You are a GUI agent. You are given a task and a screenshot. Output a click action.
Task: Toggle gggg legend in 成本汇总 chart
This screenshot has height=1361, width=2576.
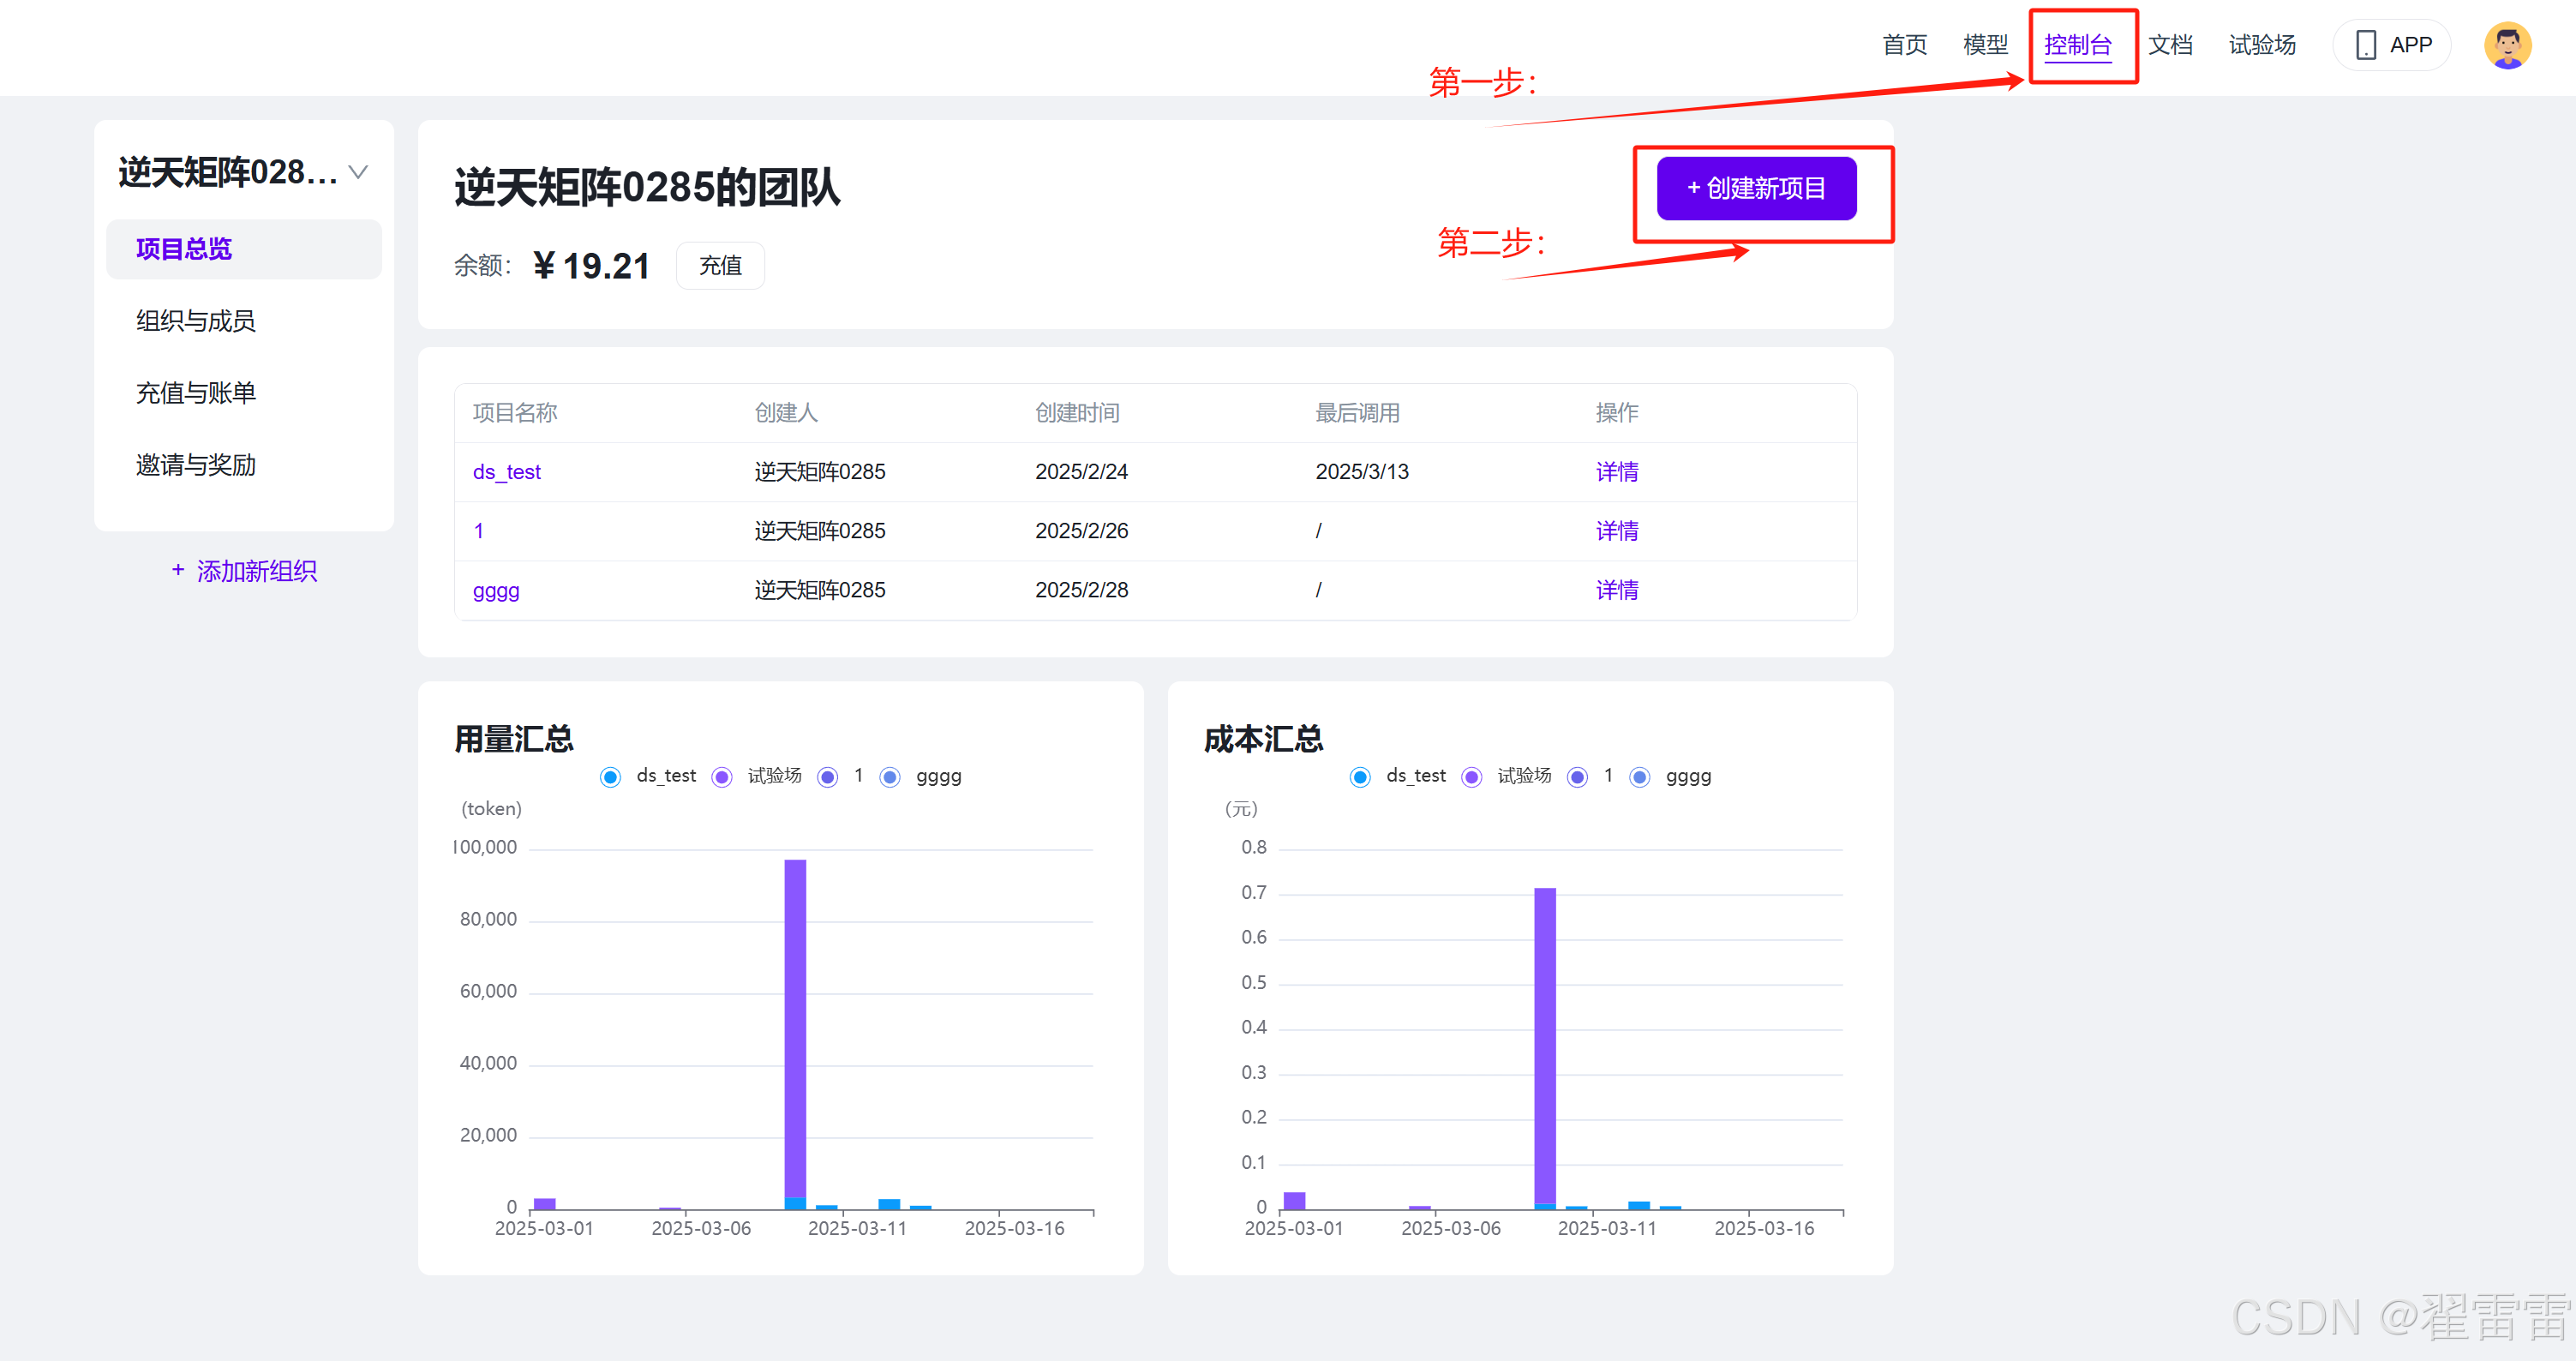coord(1671,776)
